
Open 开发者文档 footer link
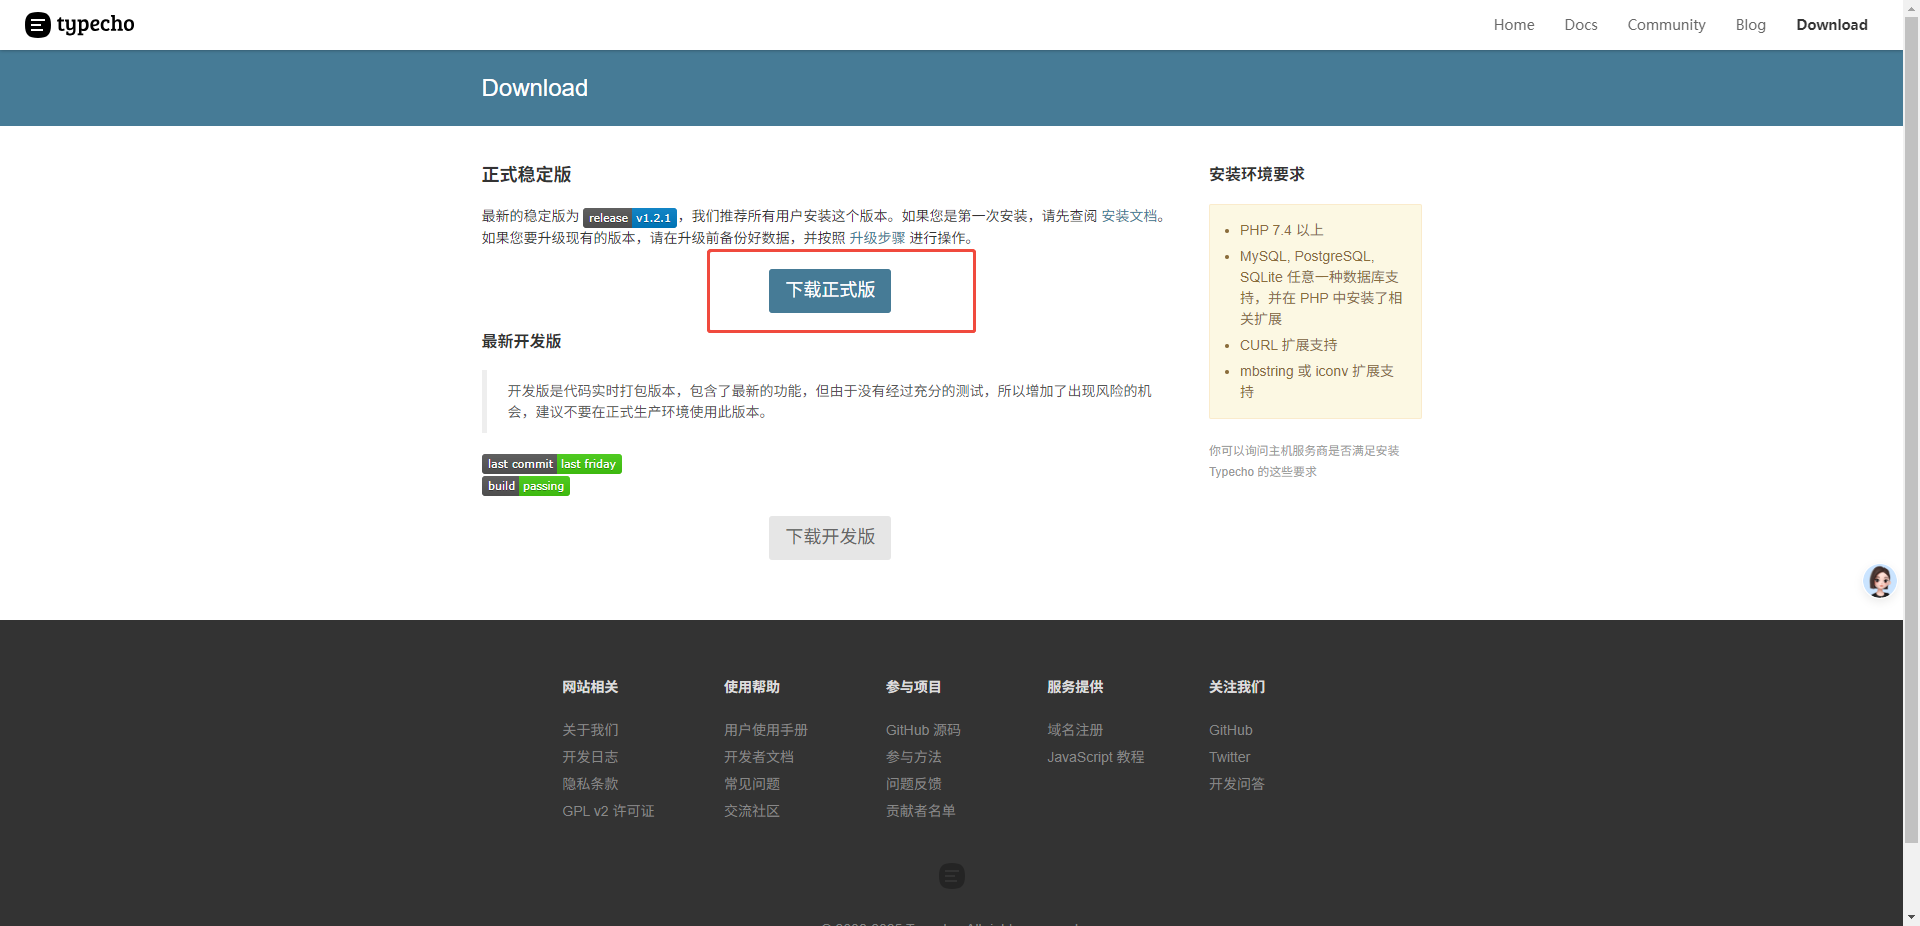(759, 757)
